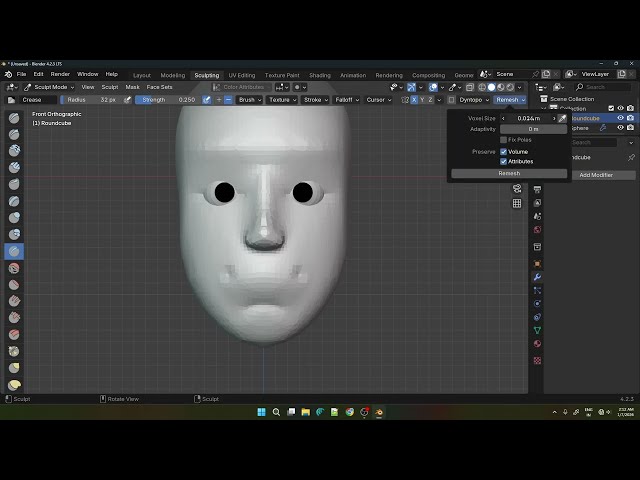Open the Texture properties tab
640x480 pixels.
[537, 360]
